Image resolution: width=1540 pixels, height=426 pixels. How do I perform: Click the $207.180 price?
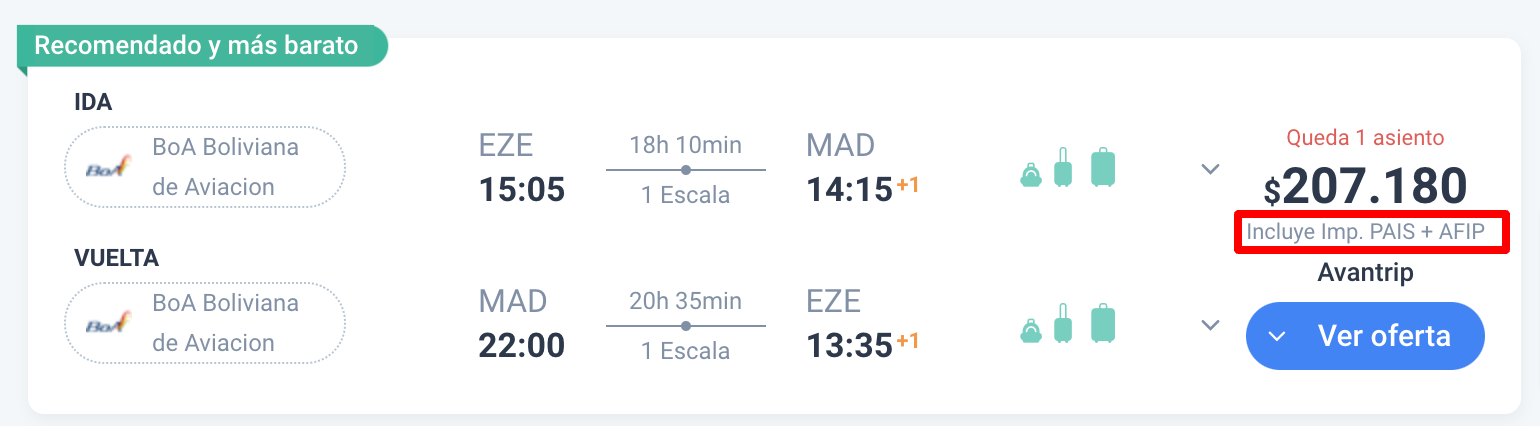[1365, 186]
